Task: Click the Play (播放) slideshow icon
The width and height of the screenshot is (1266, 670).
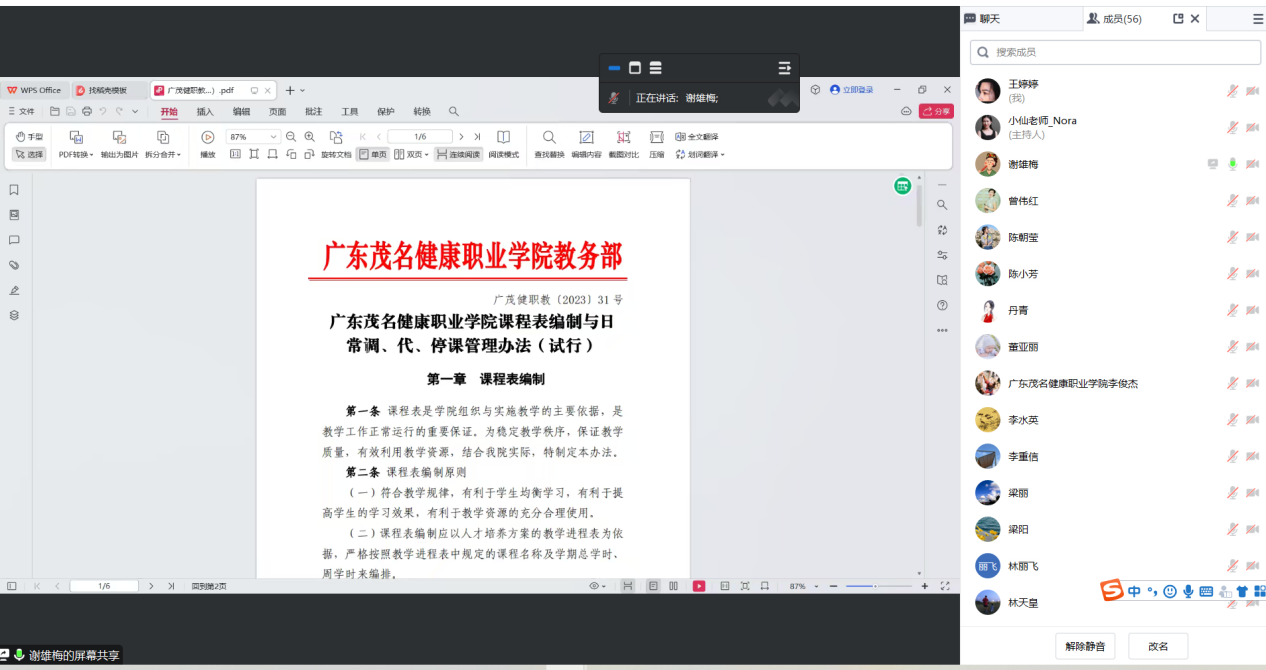Action: click(x=208, y=137)
